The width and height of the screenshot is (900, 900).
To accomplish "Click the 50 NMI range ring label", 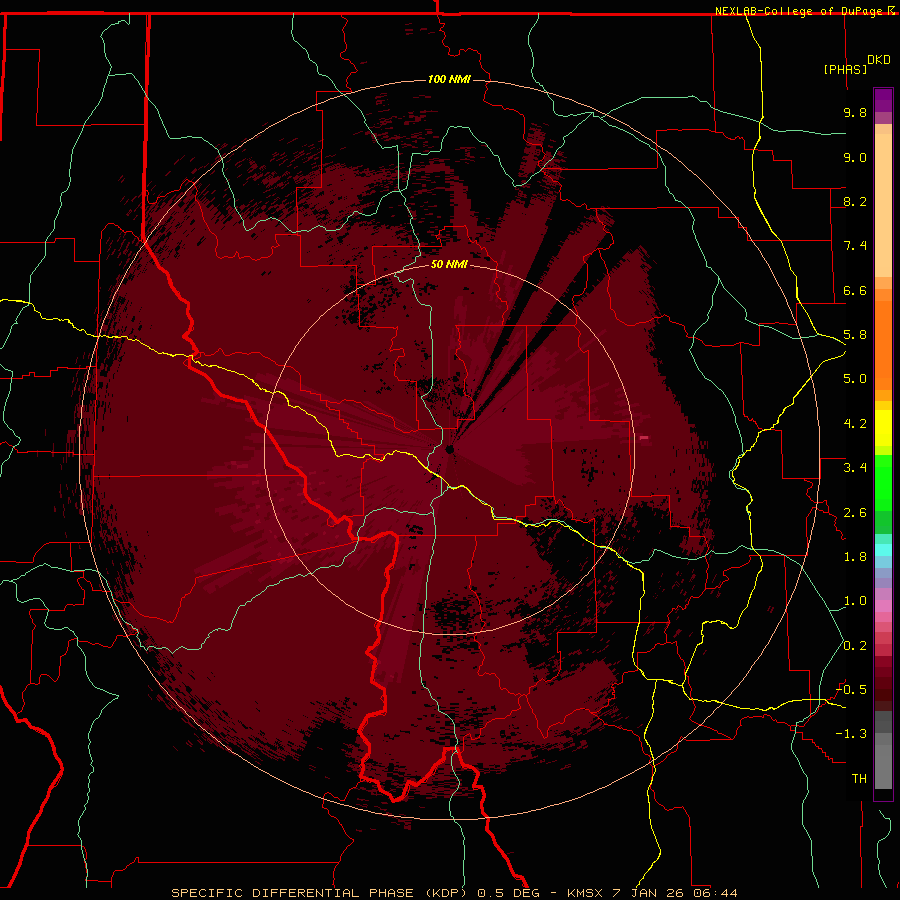I will point(449,264).
